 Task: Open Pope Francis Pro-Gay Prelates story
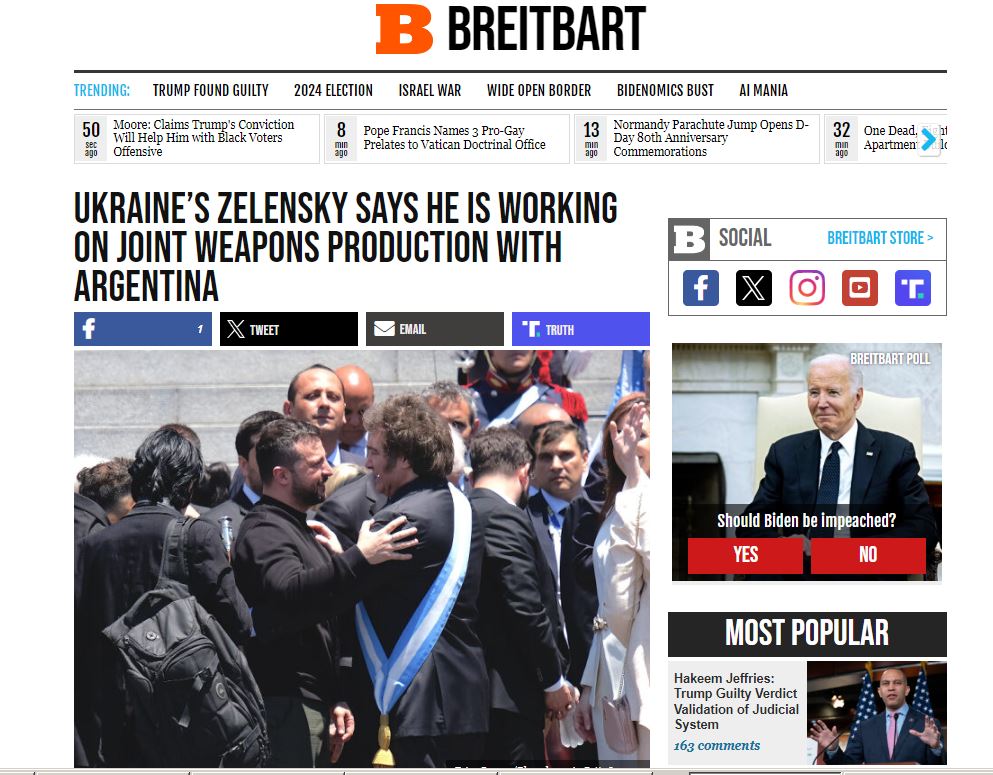pos(454,137)
